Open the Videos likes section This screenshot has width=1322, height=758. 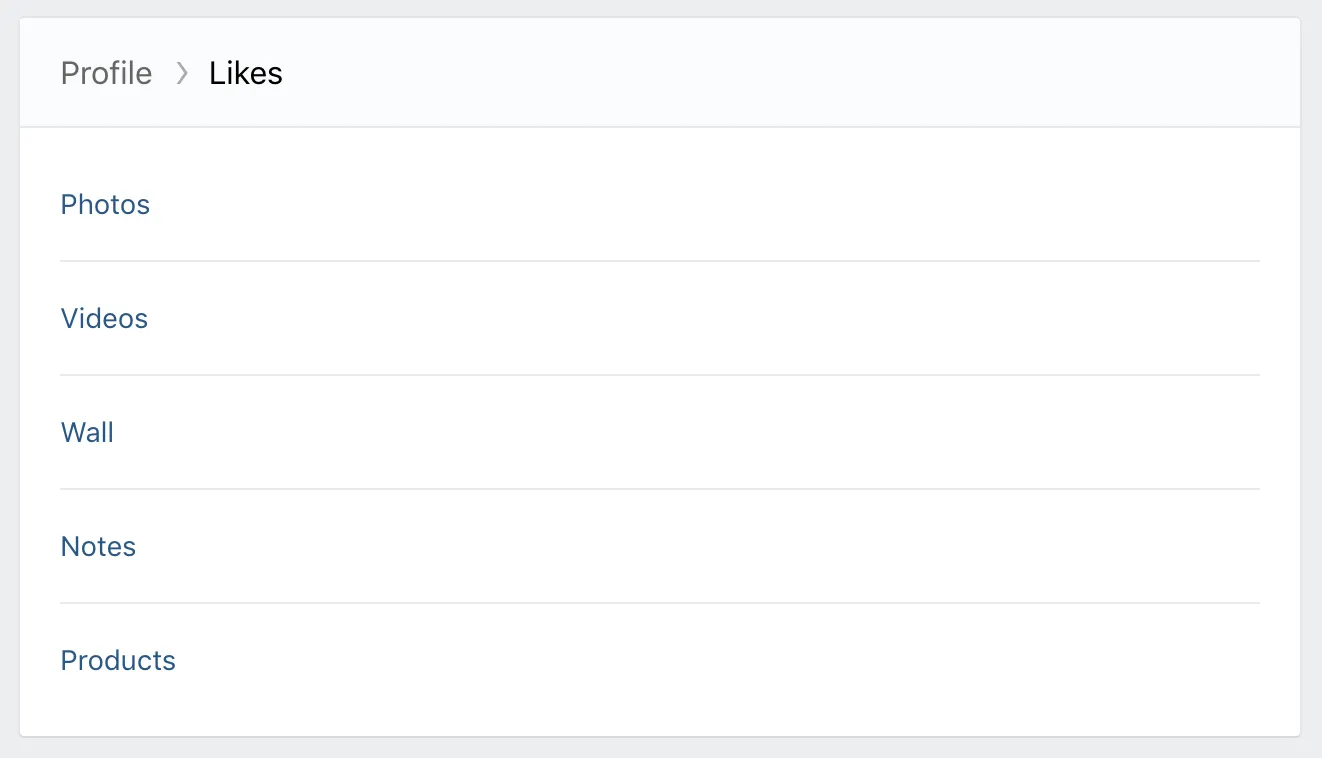point(104,318)
